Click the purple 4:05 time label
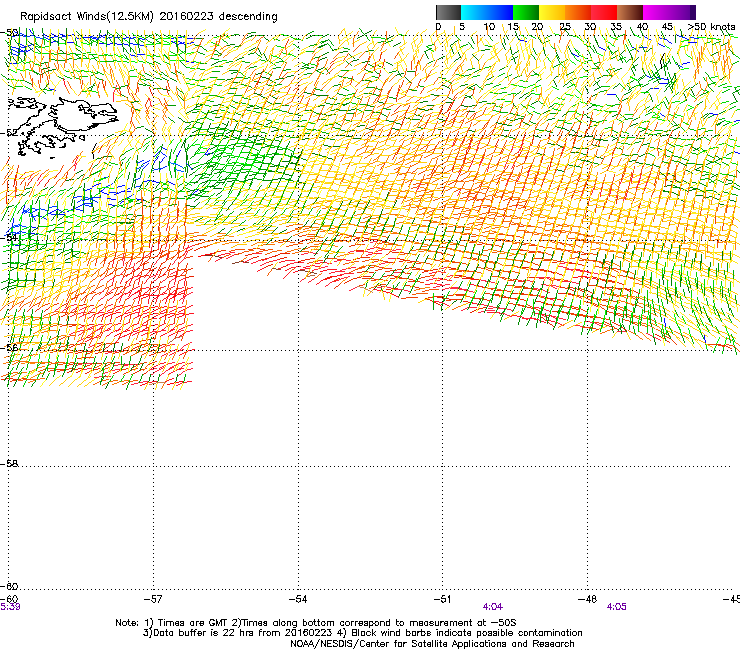 tap(616, 607)
